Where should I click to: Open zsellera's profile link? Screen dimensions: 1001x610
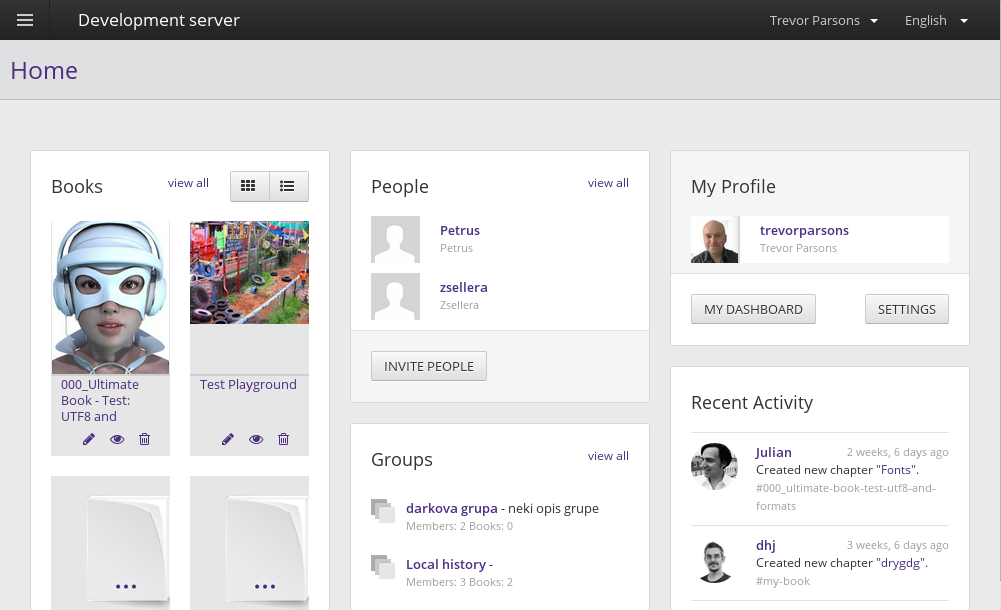463,287
